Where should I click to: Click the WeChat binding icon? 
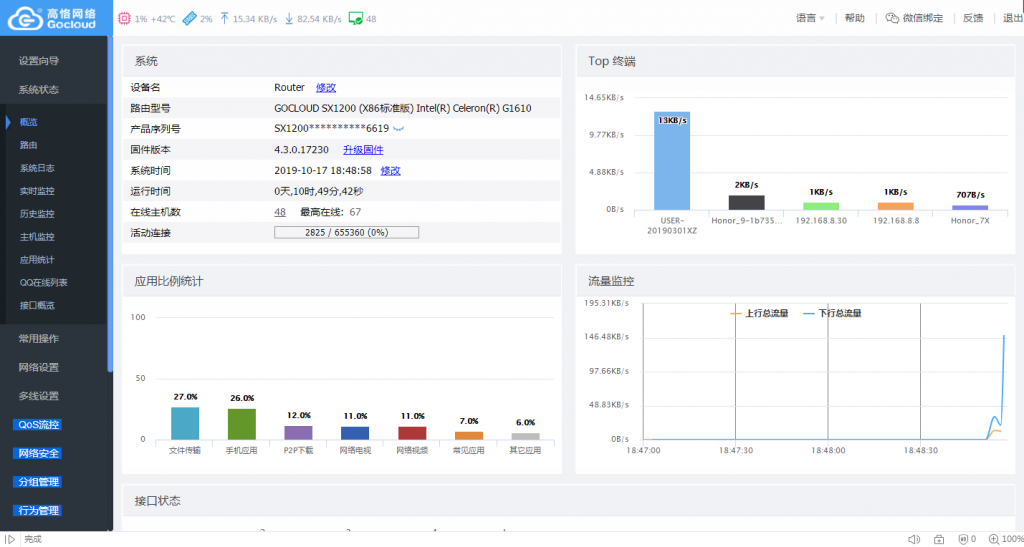(x=865, y=18)
